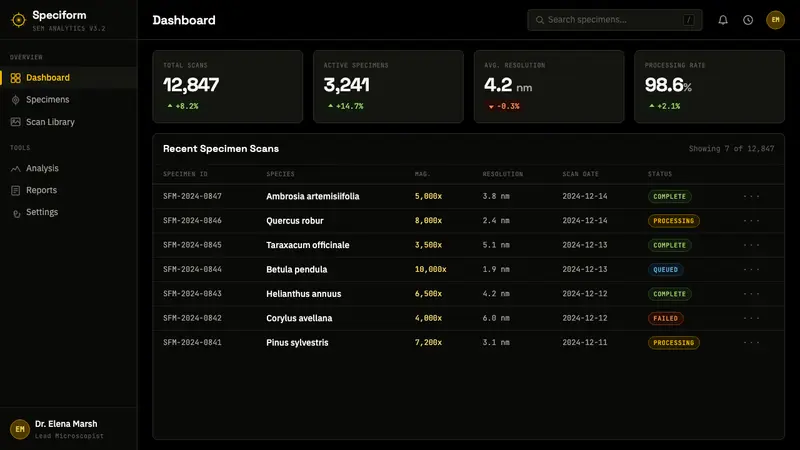Viewport: 800px width, 450px height.
Task: Open more options for SFM-2024-0845 row
Action: (751, 245)
